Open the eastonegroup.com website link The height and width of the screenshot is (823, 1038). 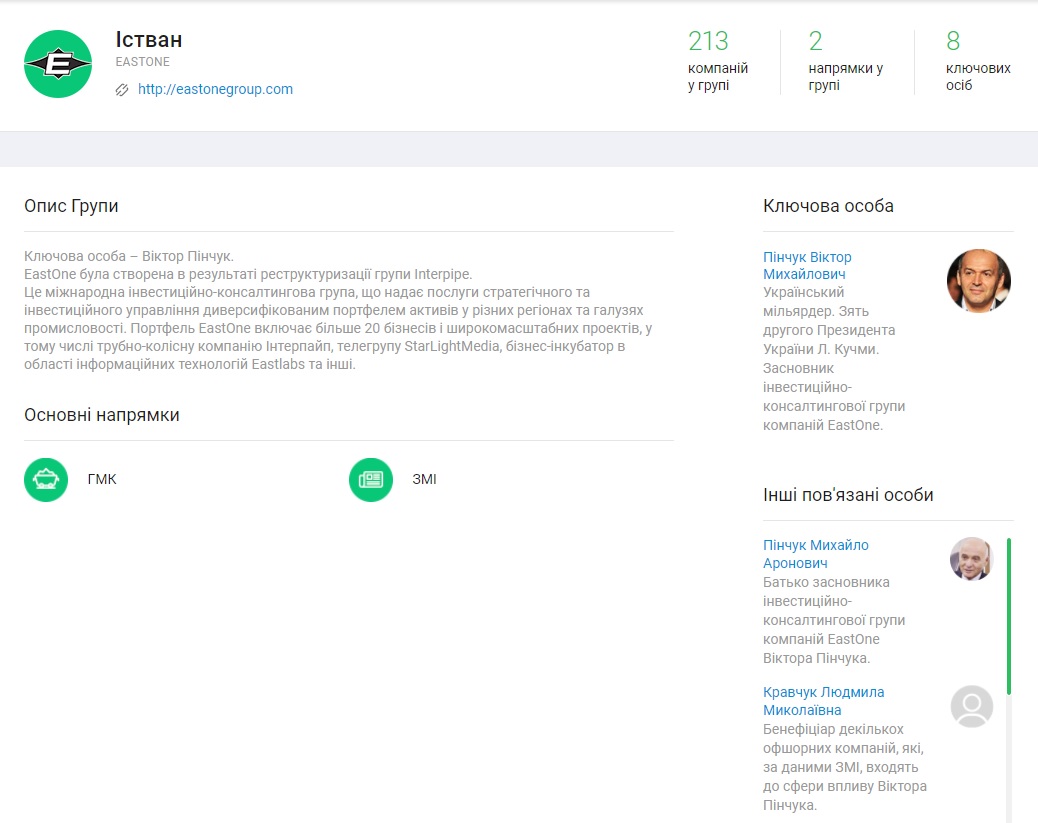[215, 89]
